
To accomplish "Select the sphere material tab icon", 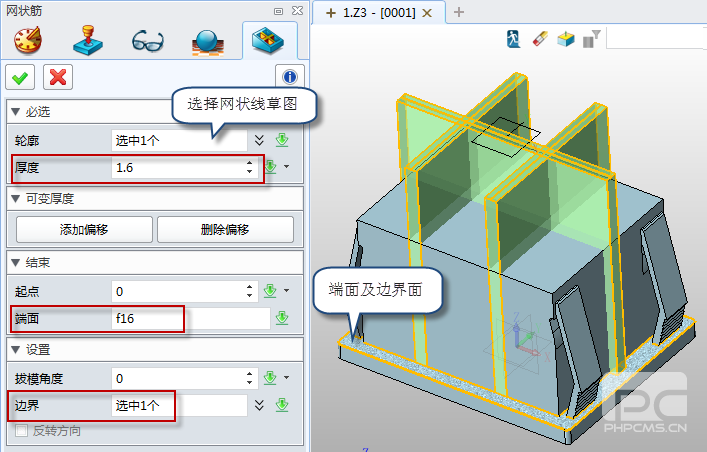I will point(209,41).
